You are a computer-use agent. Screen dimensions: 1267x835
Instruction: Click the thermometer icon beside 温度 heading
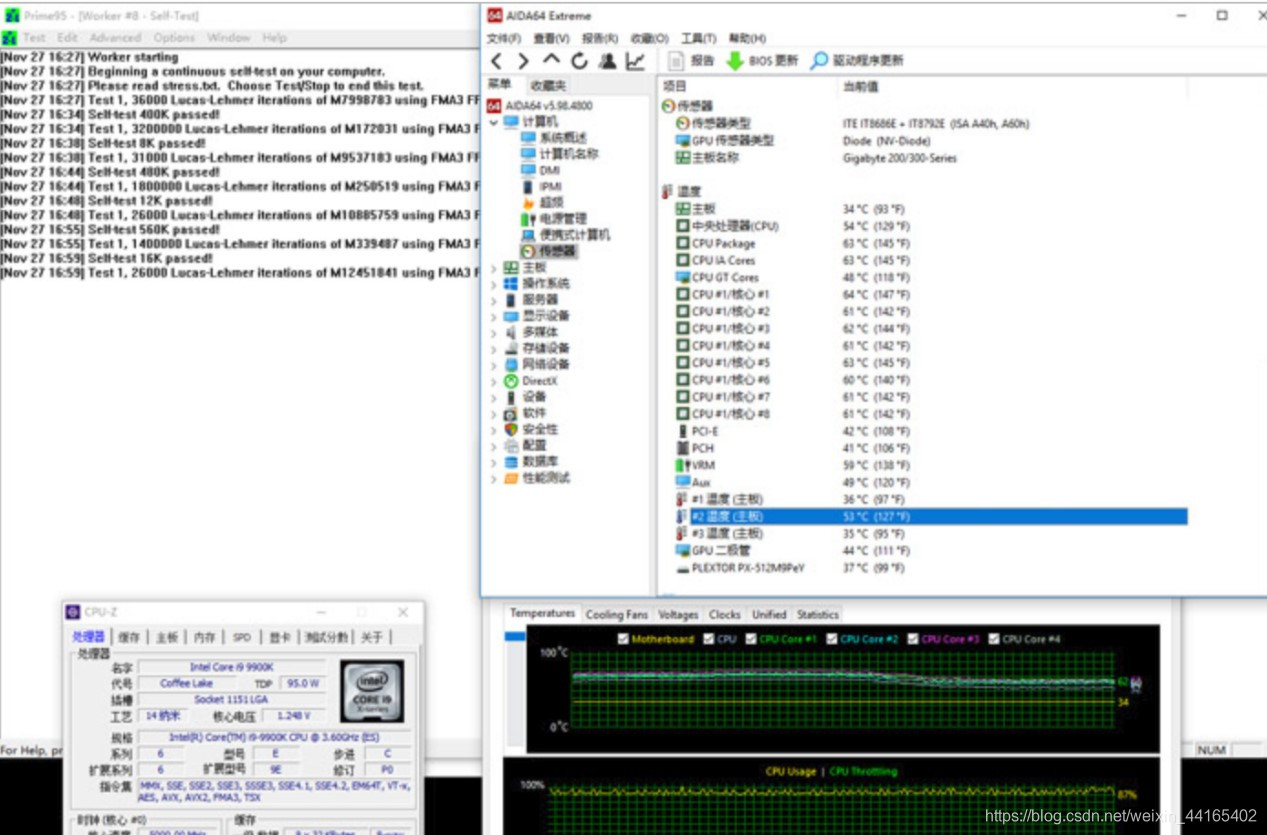pyautogui.click(x=666, y=192)
